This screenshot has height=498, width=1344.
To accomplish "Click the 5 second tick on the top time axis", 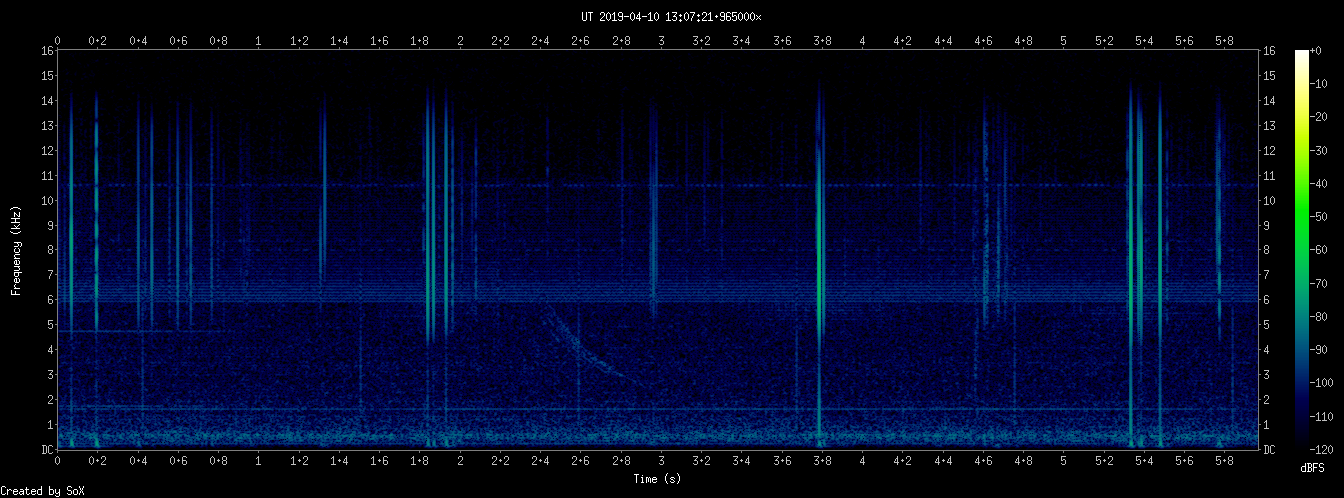I will tap(1063, 41).
